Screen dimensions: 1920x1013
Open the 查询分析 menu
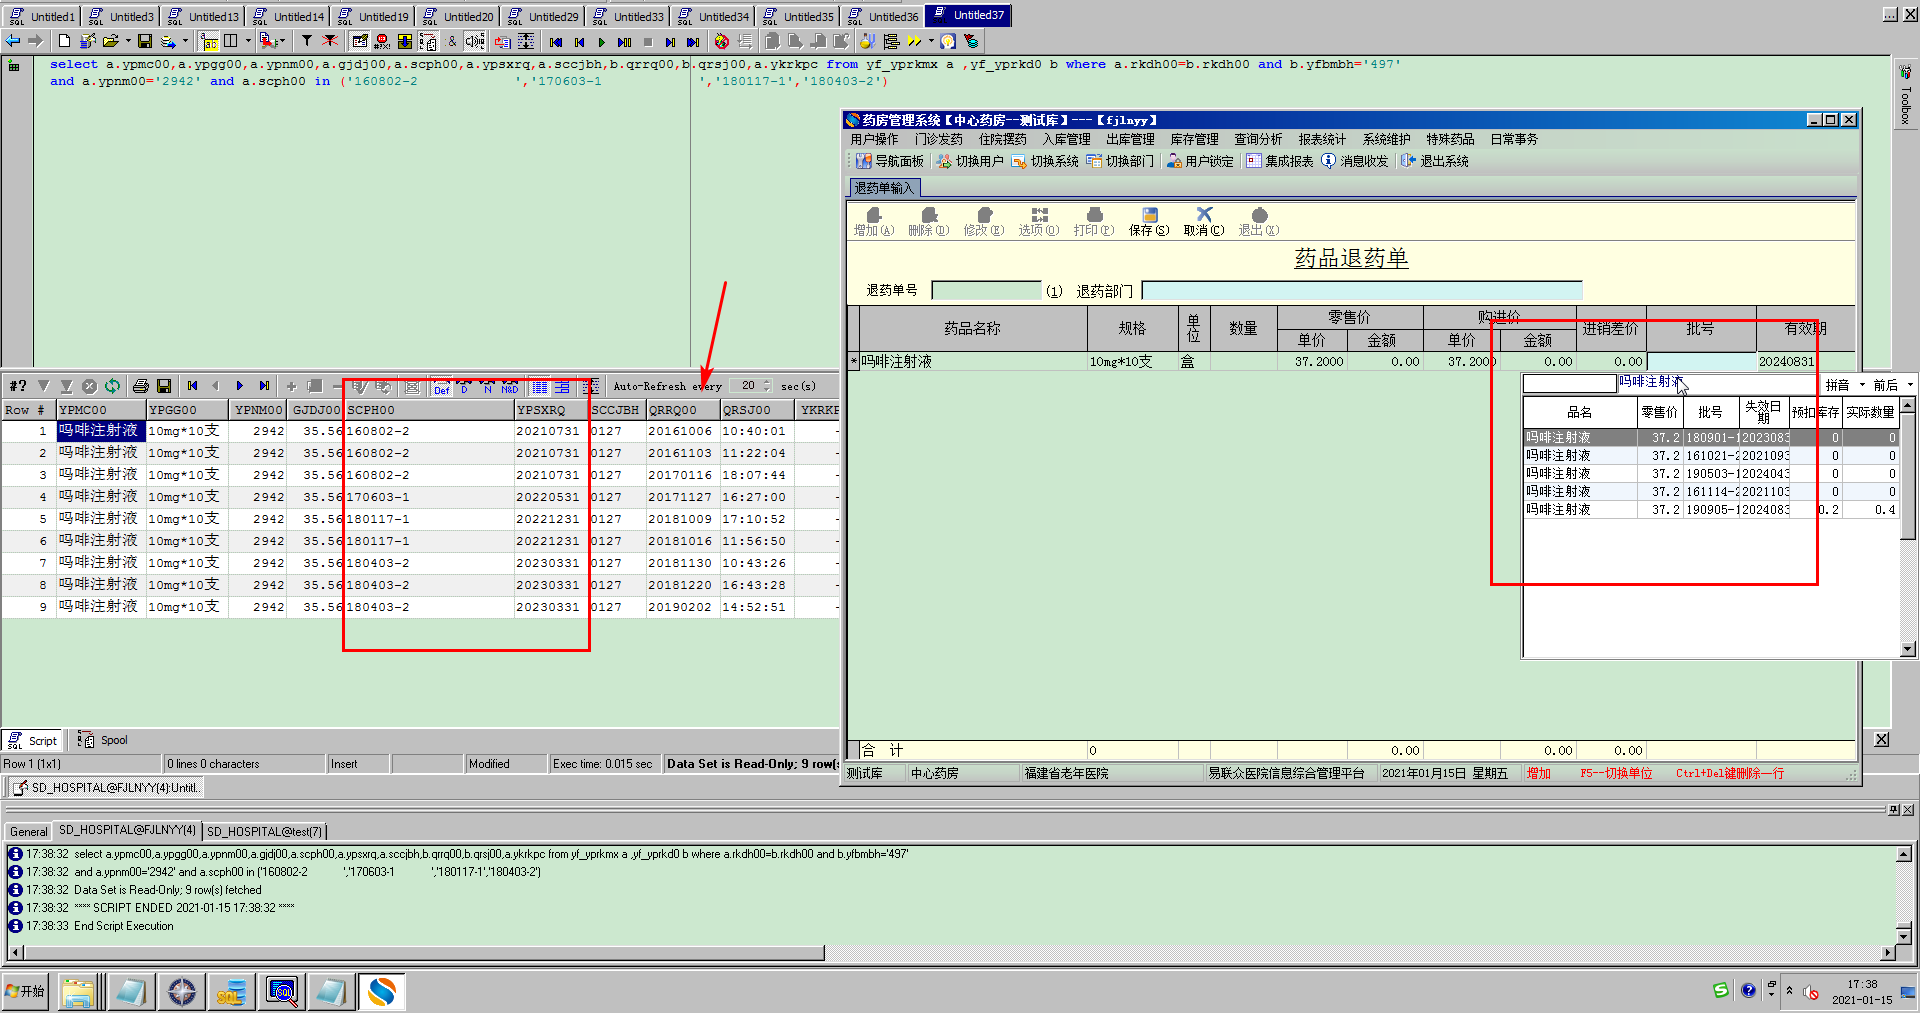pos(1258,139)
